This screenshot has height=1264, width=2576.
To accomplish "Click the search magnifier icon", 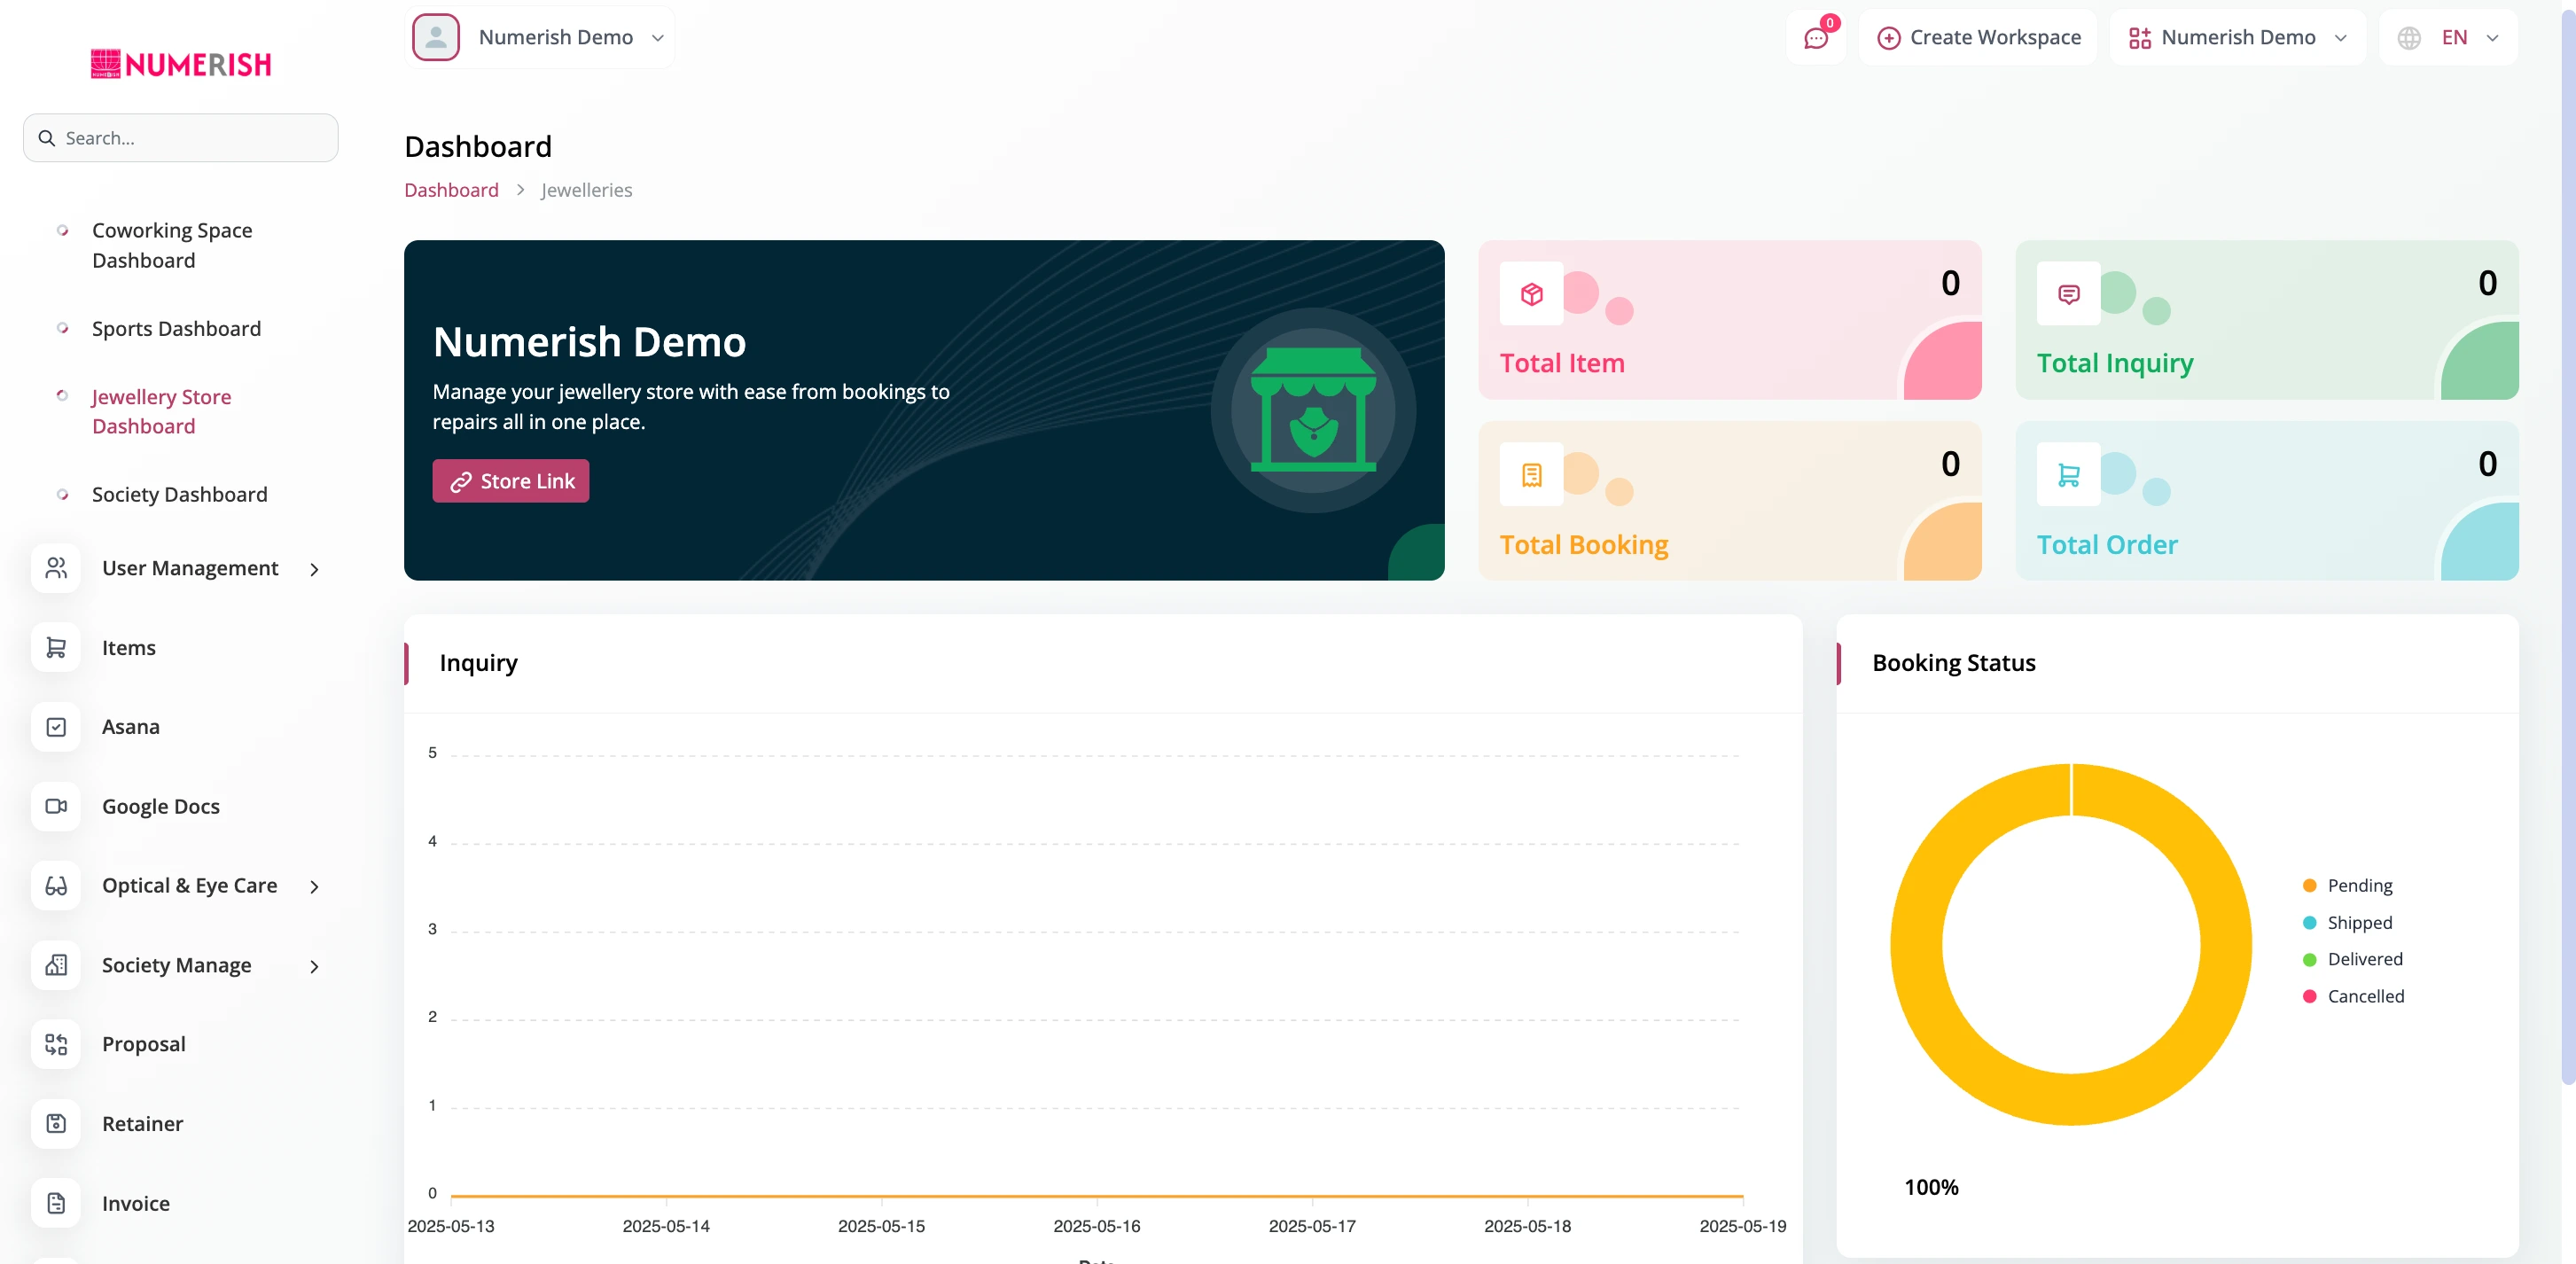I will pyautogui.click(x=46, y=138).
